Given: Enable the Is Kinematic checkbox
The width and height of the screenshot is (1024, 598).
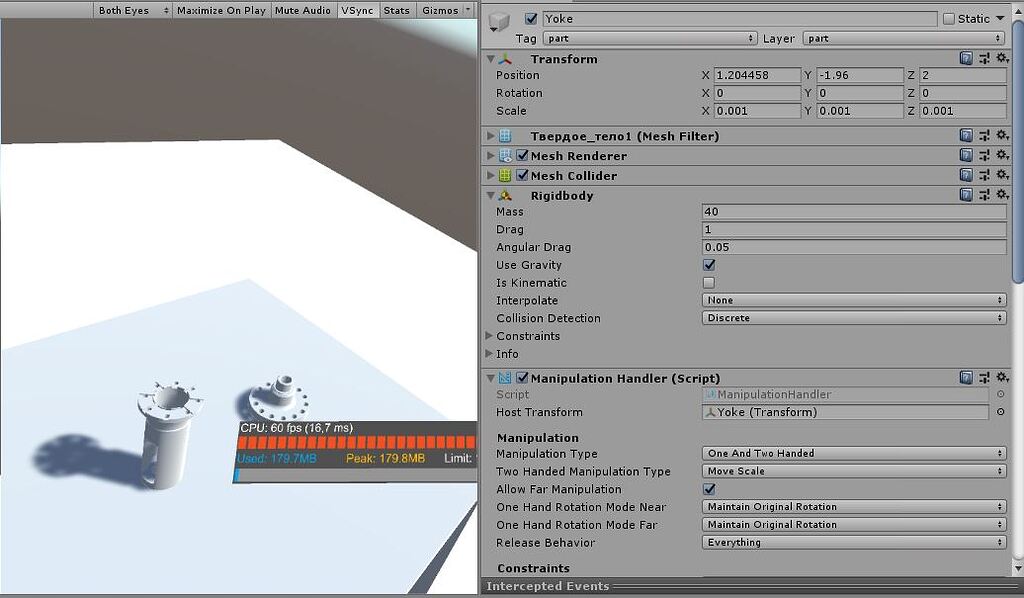Looking at the screenshot, I should coord(709,283).
